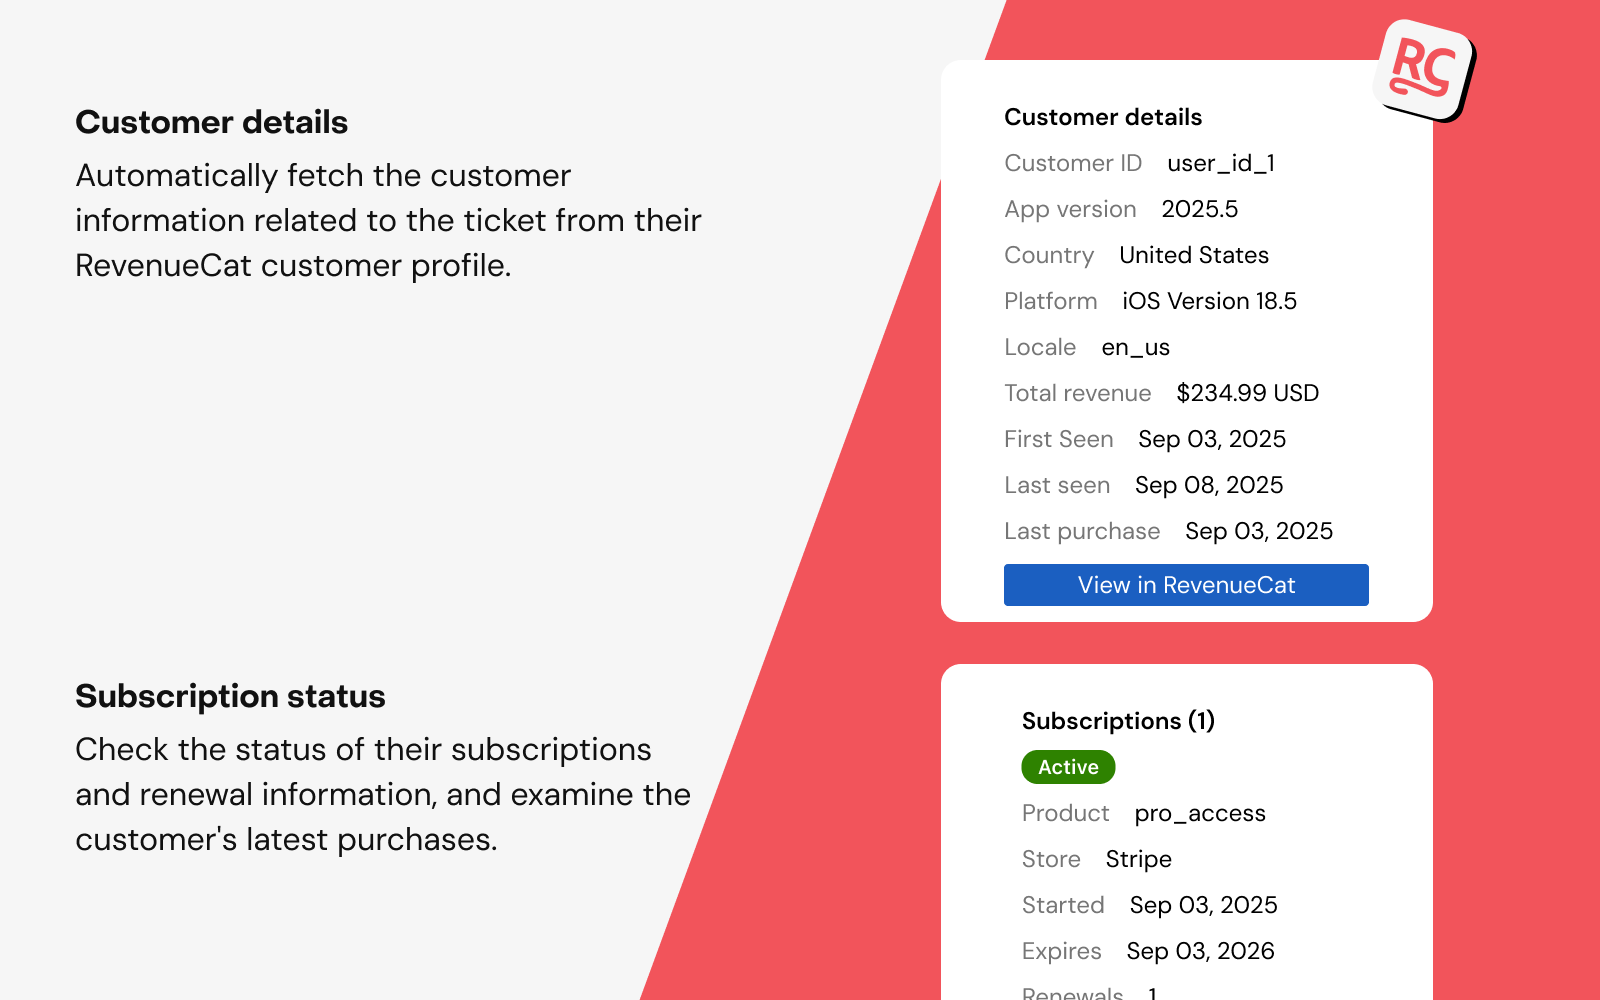Click the Country value United States
This screenshot has width=1600, height=1000.
pos(1194,255)
